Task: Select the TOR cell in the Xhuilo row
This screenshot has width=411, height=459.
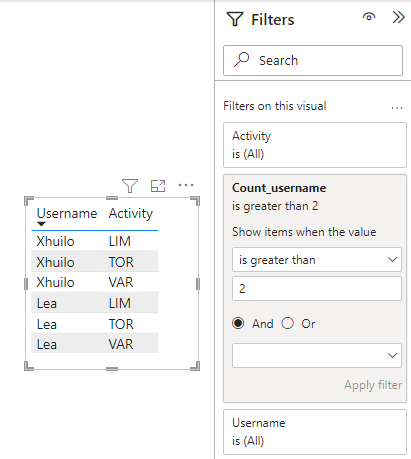Action: click(x=121, y=262)
